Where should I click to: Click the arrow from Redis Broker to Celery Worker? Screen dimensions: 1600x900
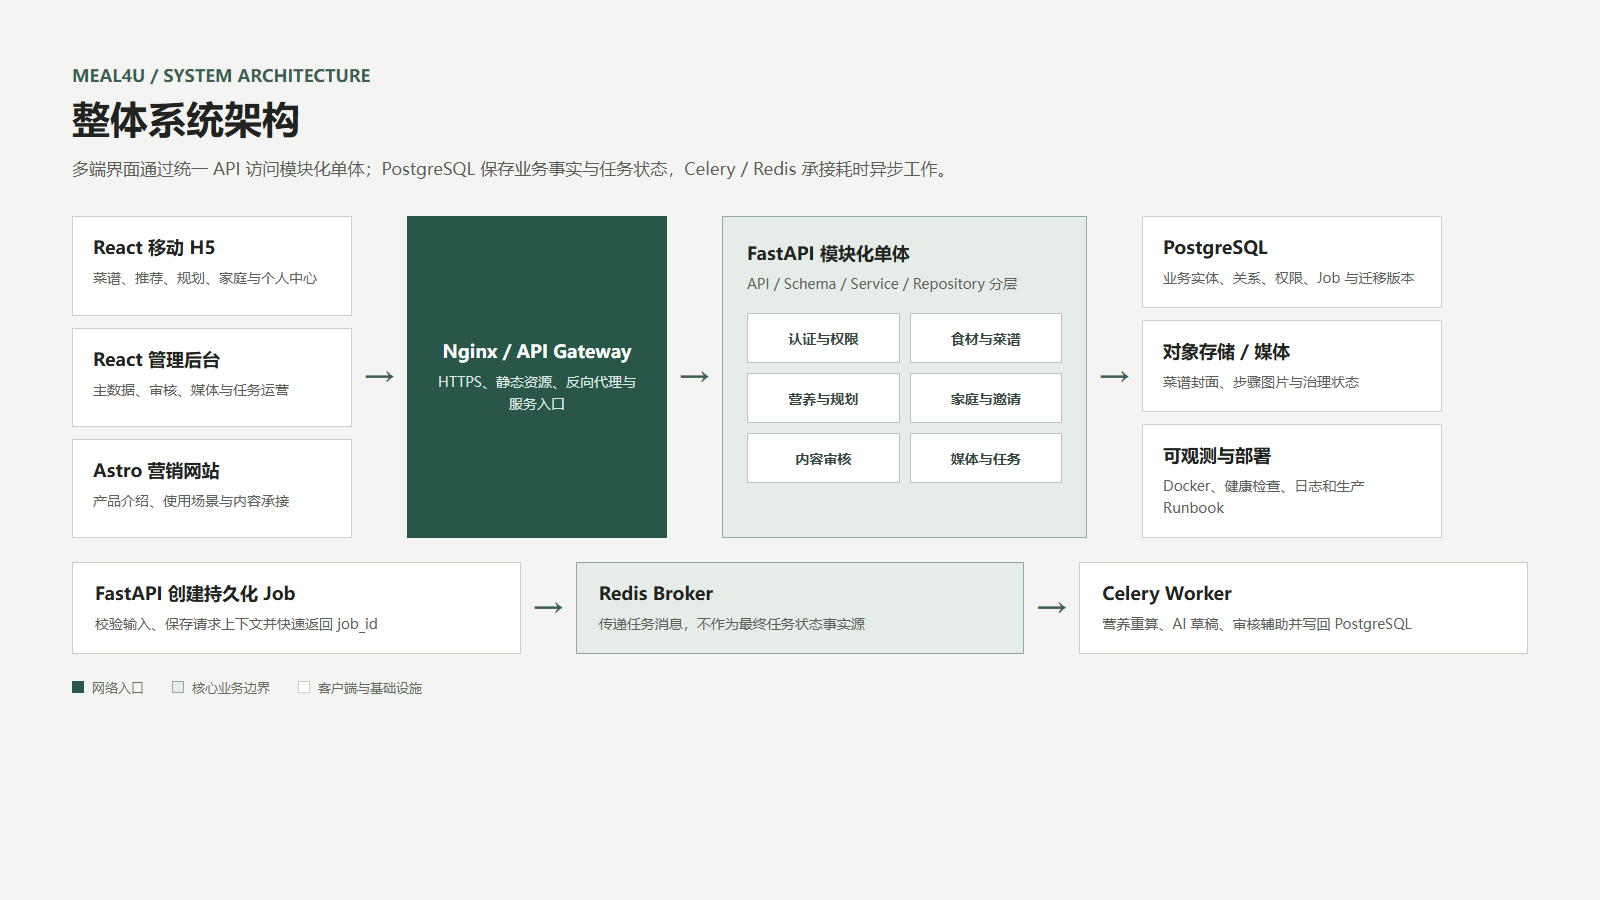tap(1051, 608)
